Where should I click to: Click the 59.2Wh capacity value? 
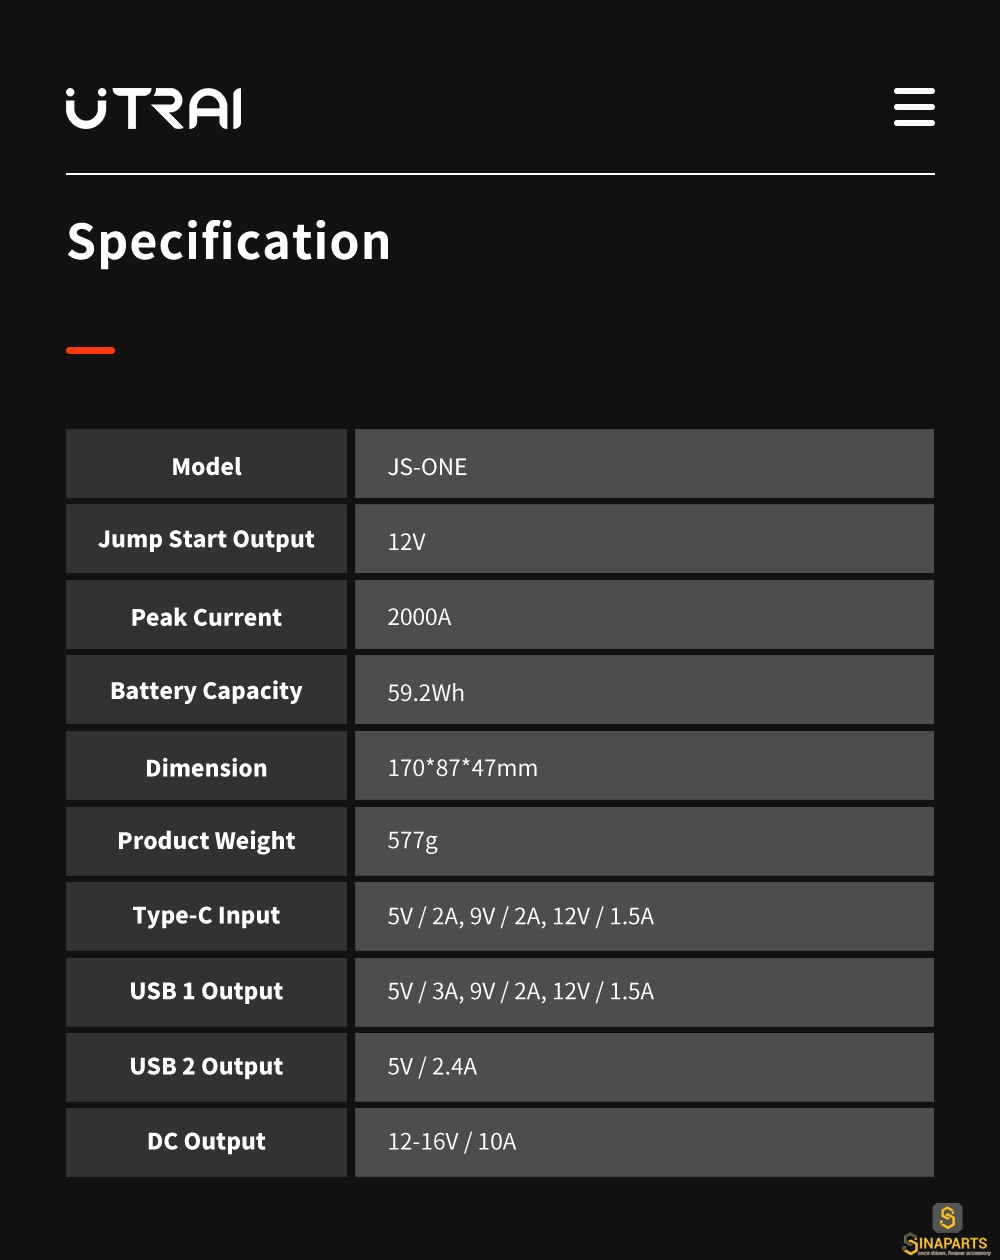click(x=426, y=693)
